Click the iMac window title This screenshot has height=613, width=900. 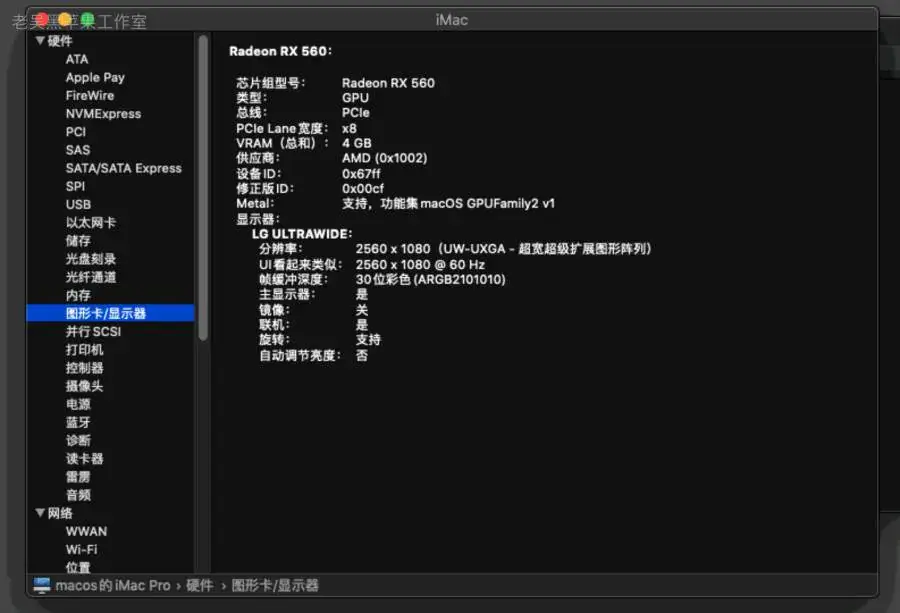click(x=452, y=20)
